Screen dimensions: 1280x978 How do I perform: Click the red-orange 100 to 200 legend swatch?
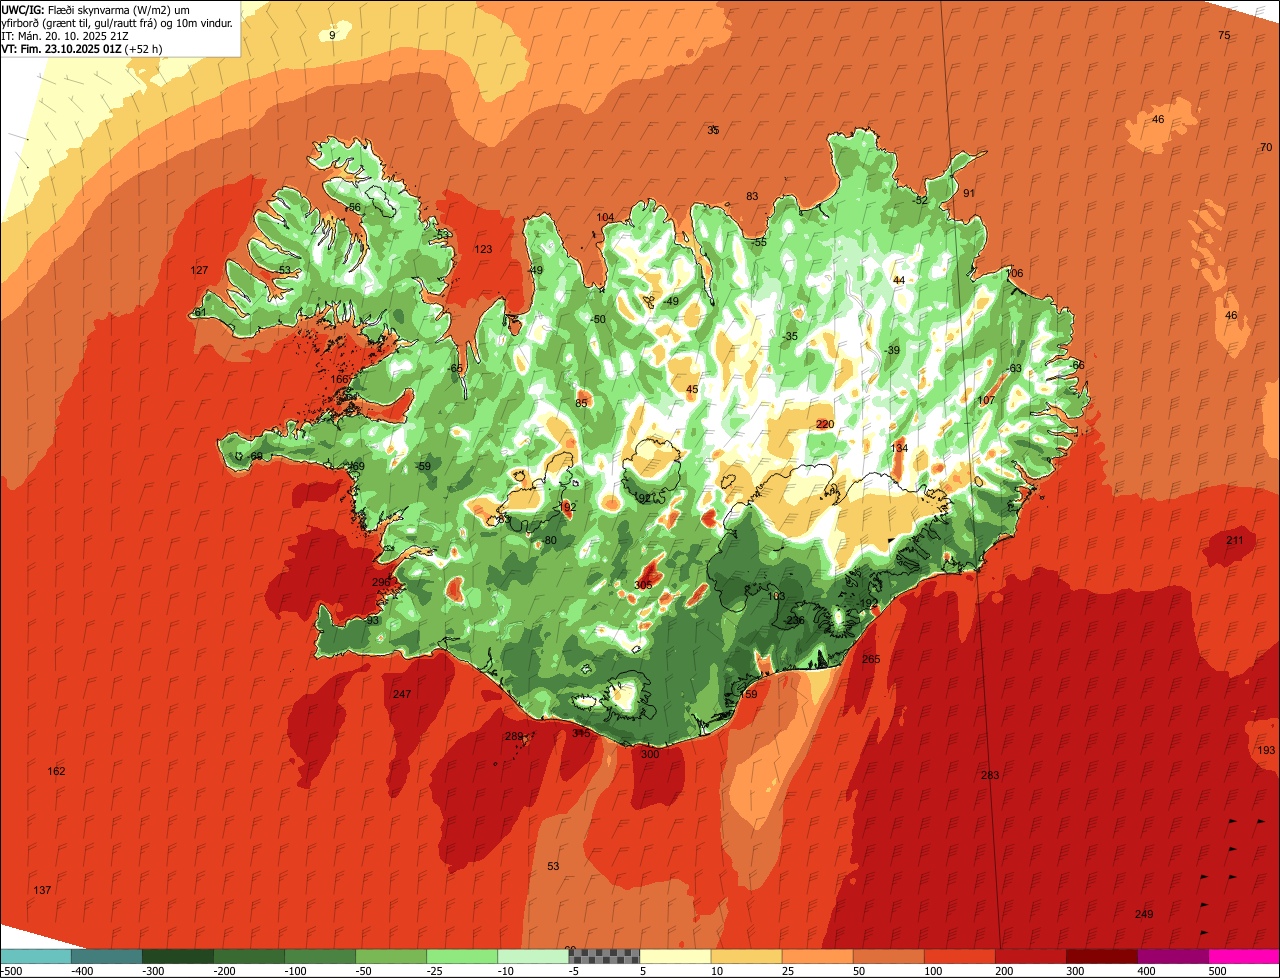click(x=959, y=956)
